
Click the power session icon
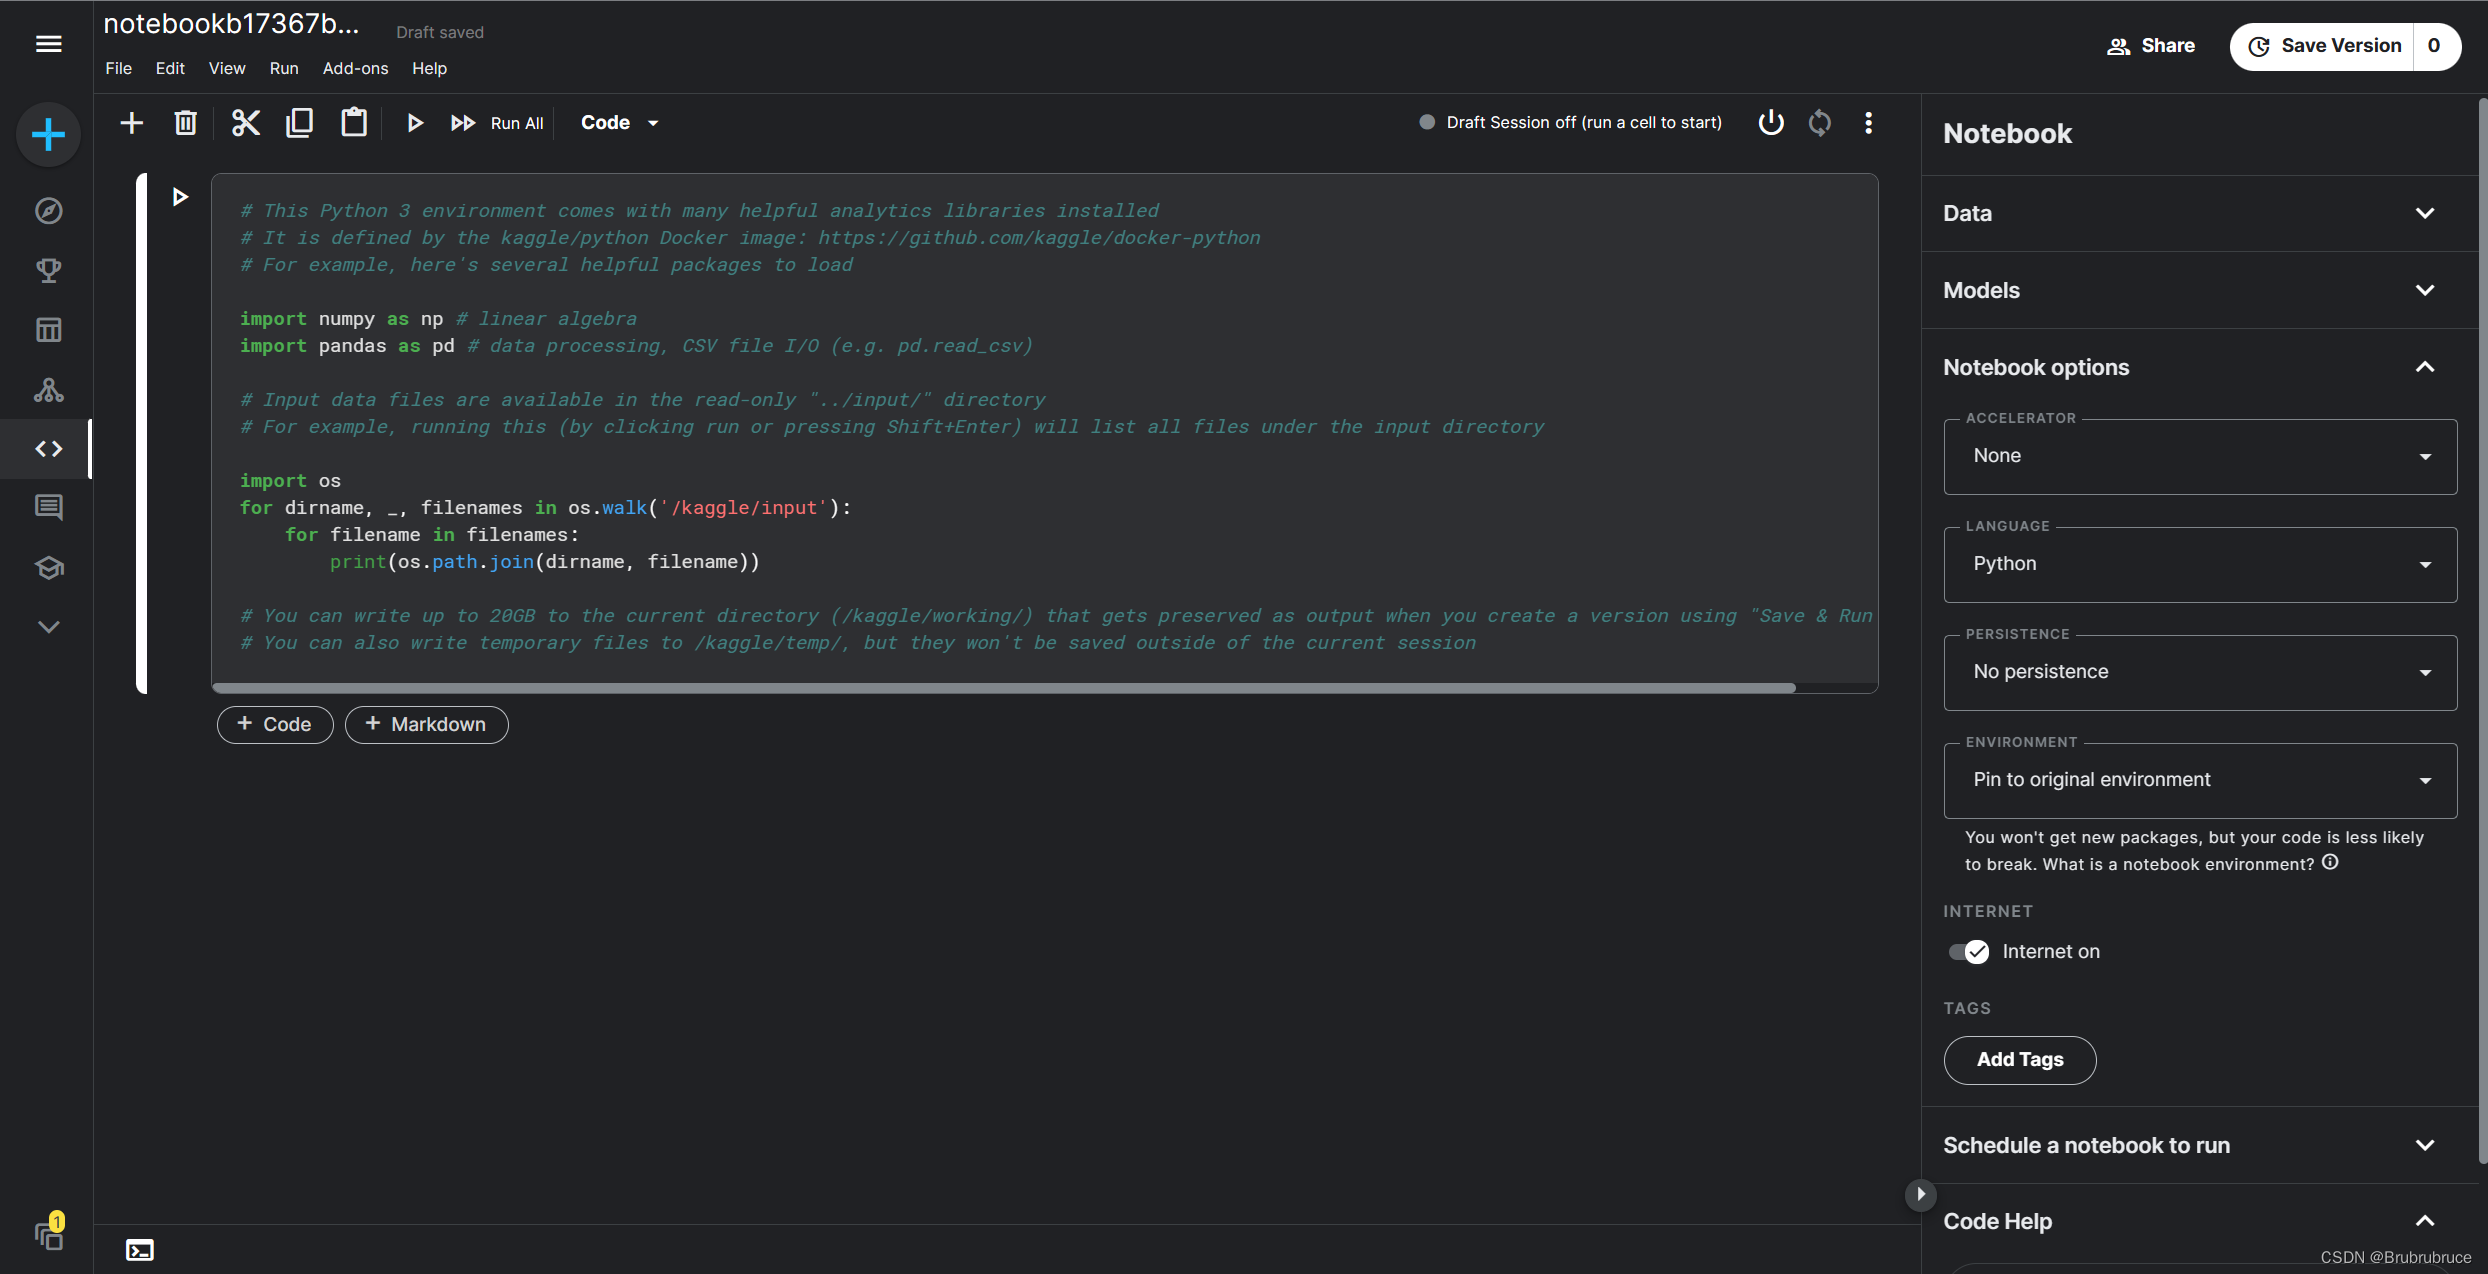coord(1771,123)
